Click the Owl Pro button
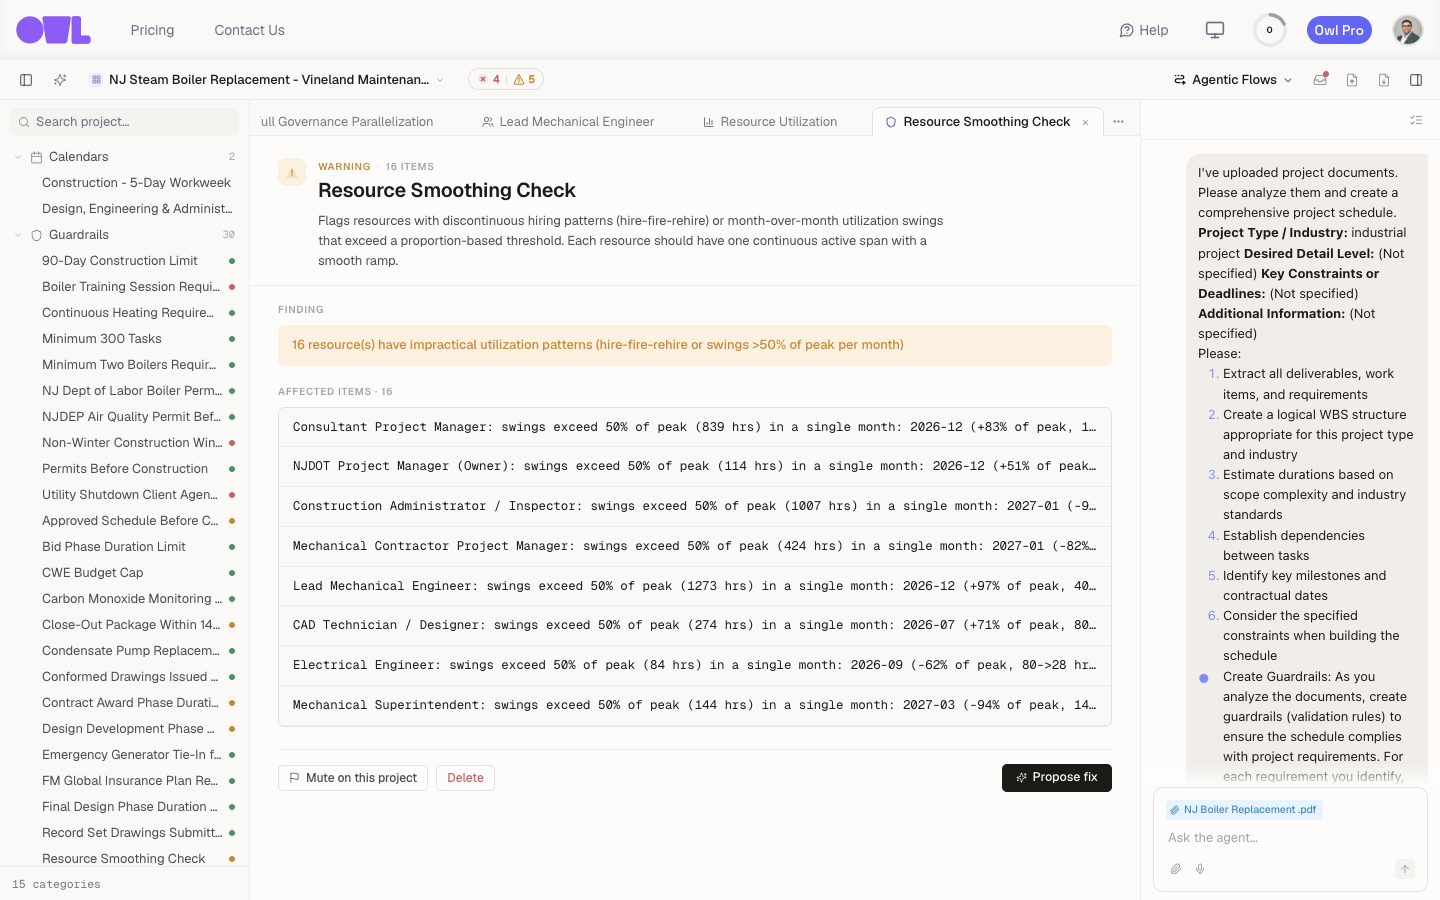The width and height of the screenshot is (1440, 900). [x=1339, y=30]
